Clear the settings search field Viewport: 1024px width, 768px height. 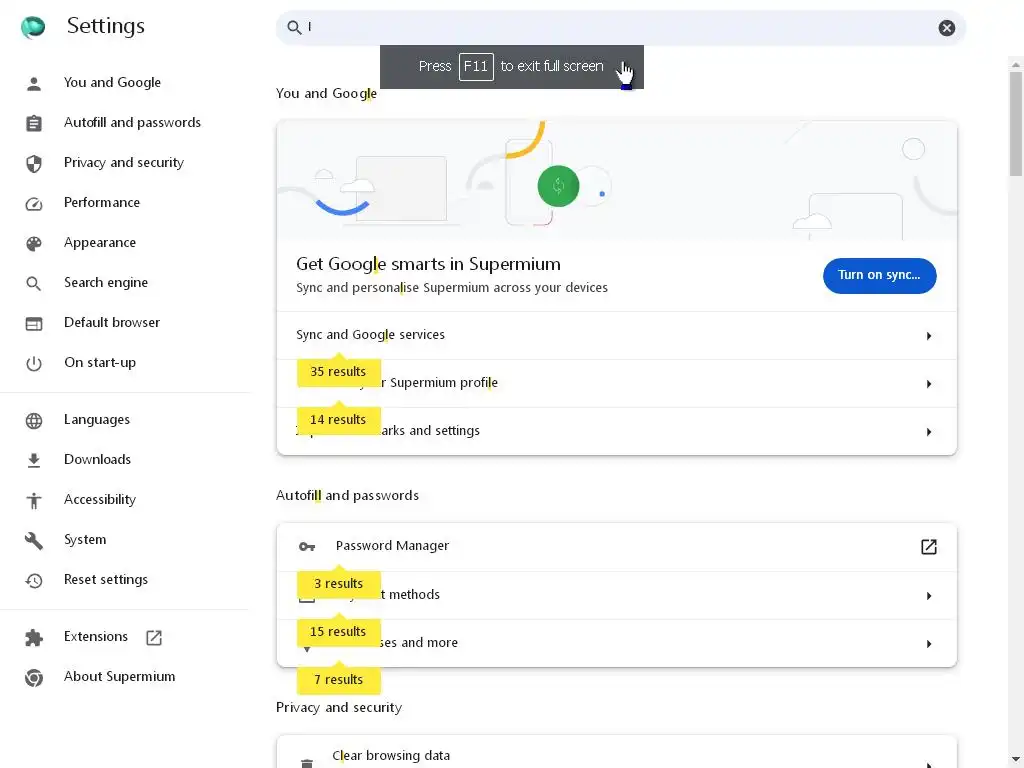point(947,28)
